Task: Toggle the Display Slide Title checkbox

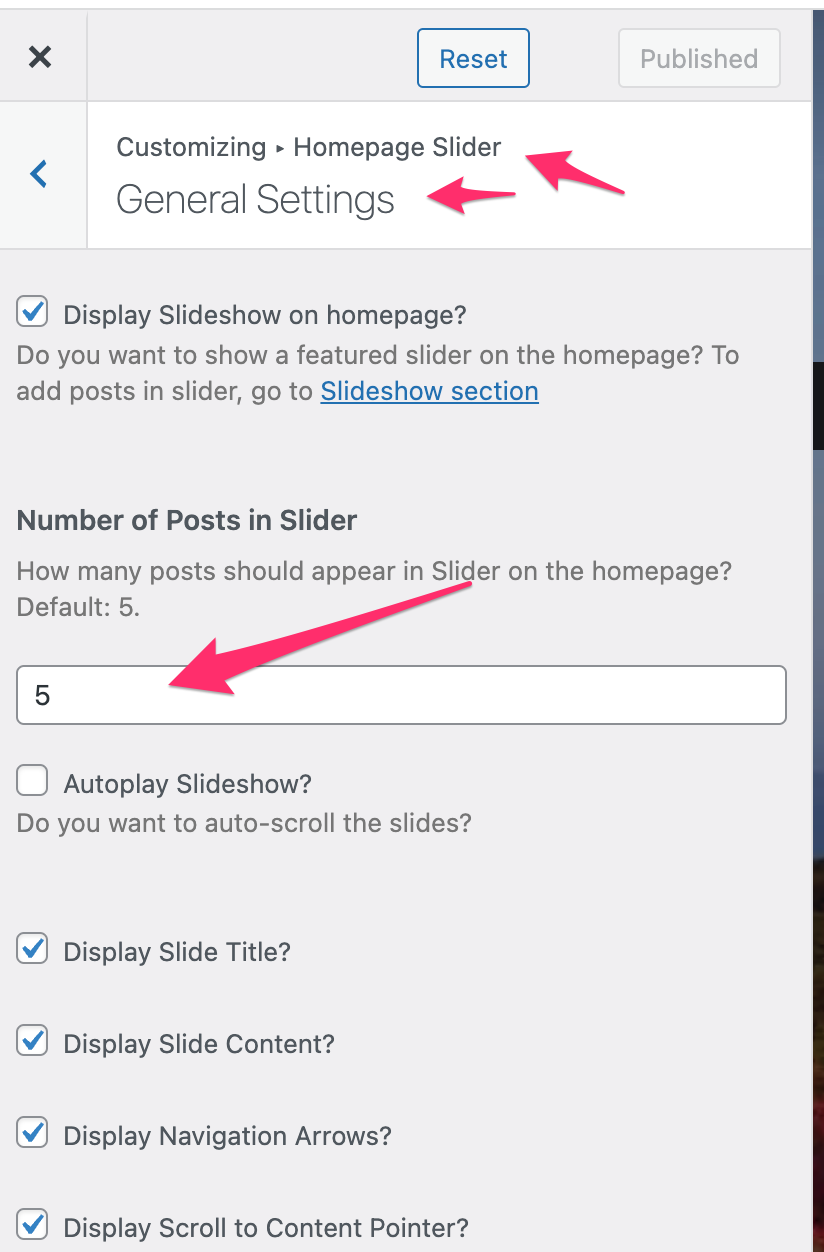Action: [x=32, y=949]
